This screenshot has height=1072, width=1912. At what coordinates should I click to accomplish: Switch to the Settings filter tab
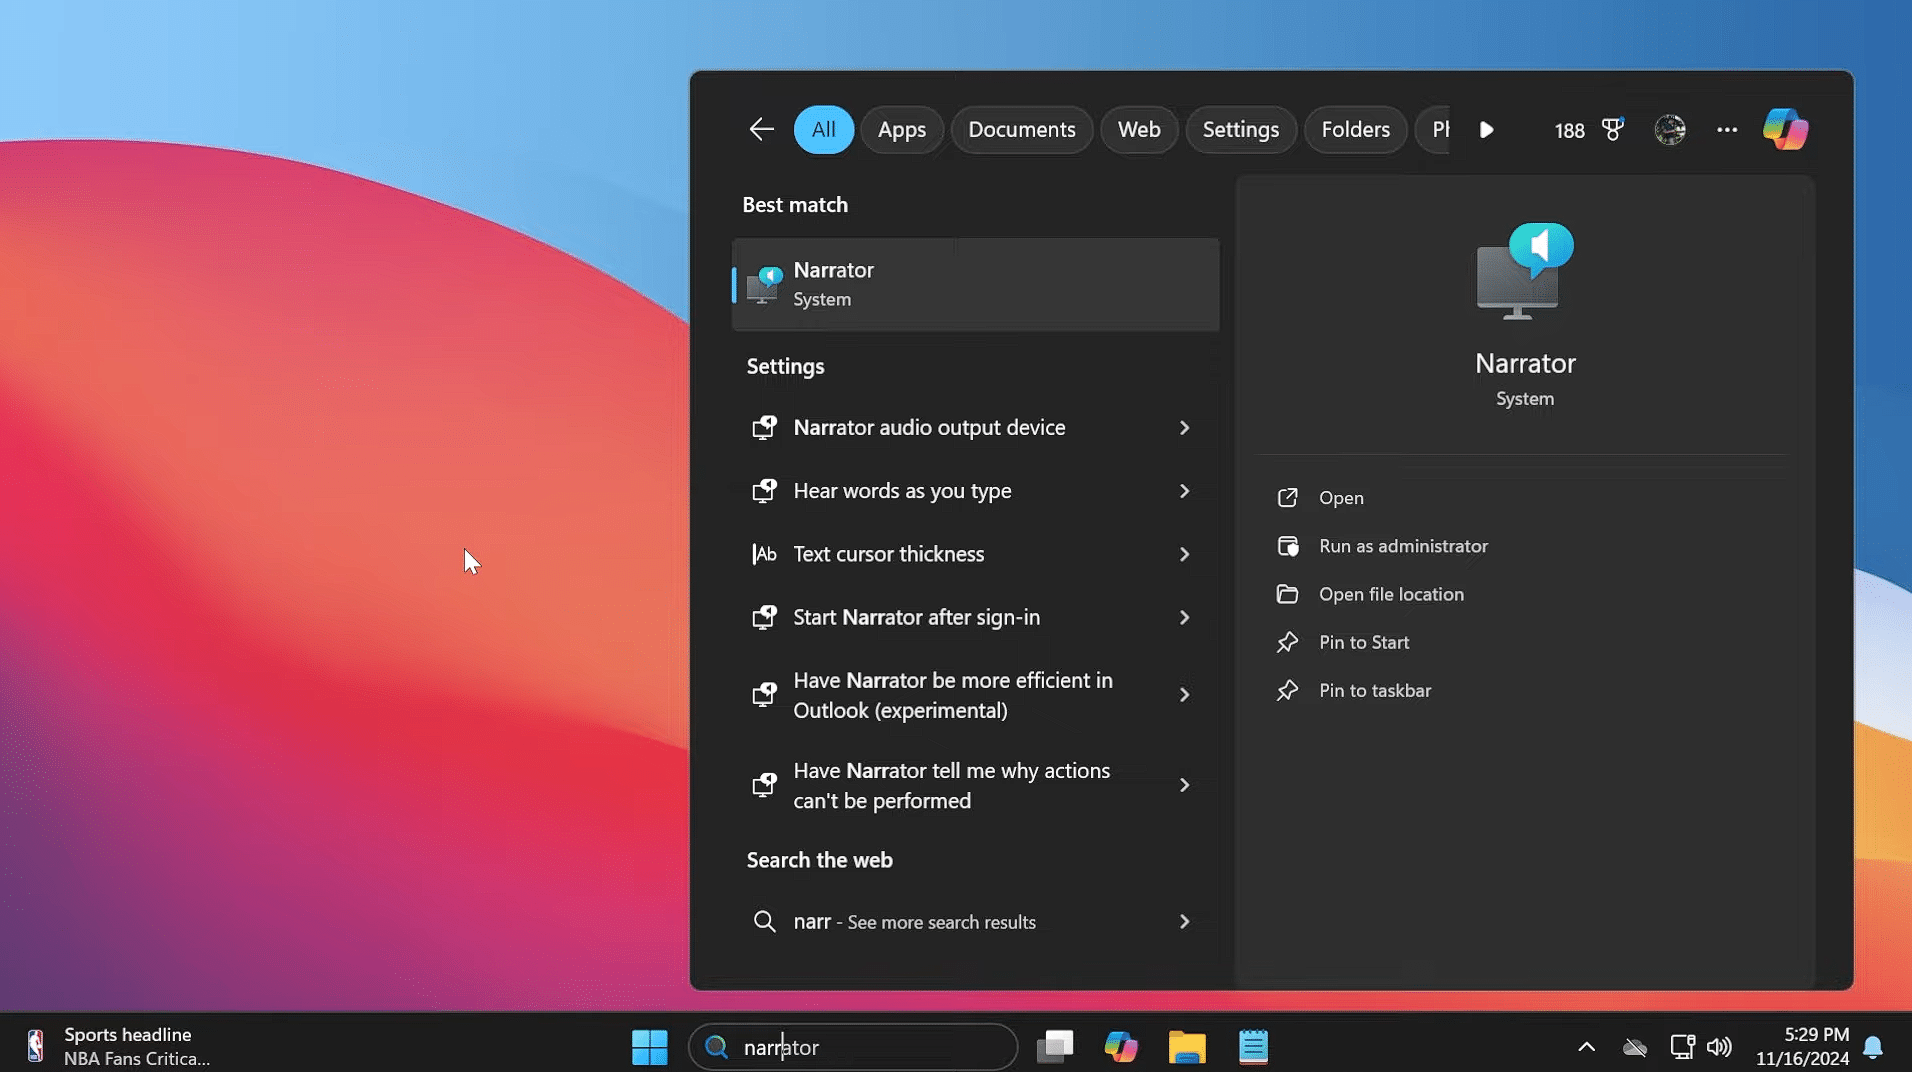[x=1240, y=129]
